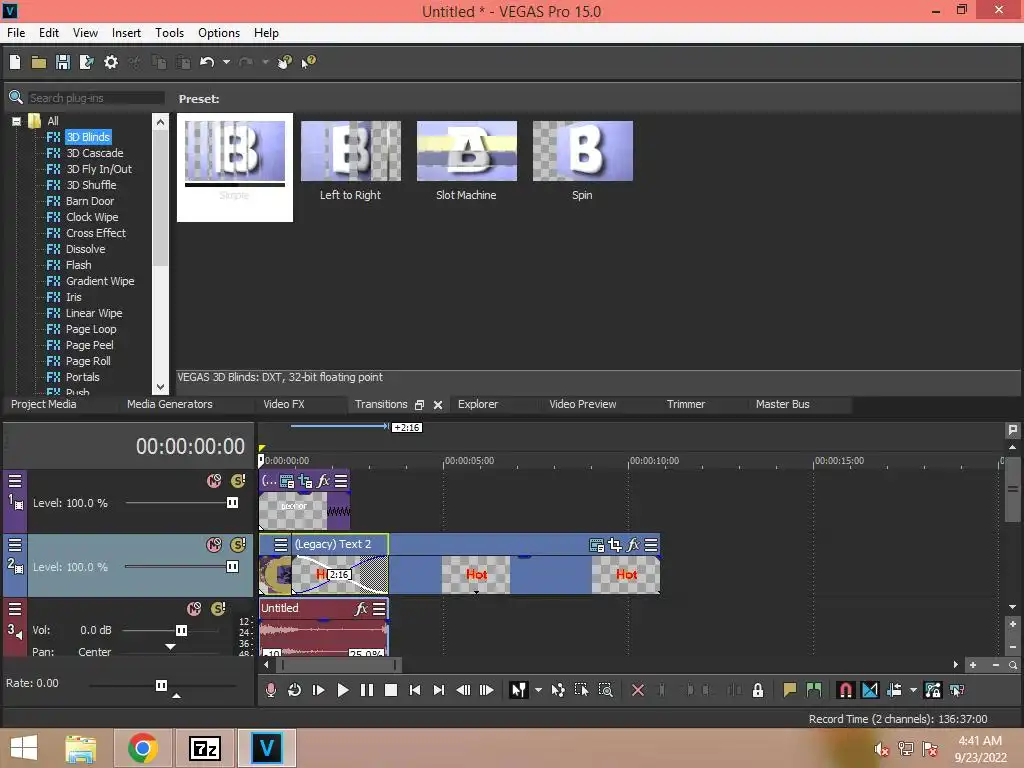Screen dimensions: 1024x768
Task: Open Untitled audio event menu button
Action: click(379, 609)
